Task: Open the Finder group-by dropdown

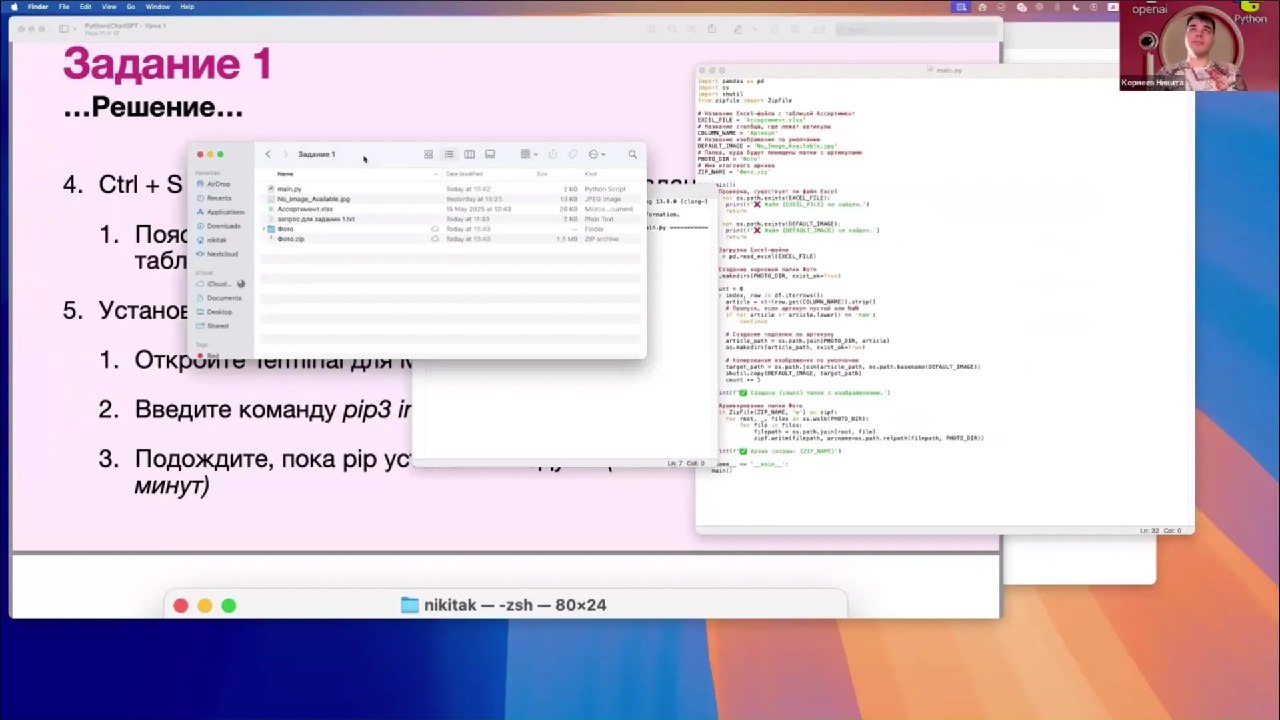Action: pyautogui.click(x=527, y=154)
